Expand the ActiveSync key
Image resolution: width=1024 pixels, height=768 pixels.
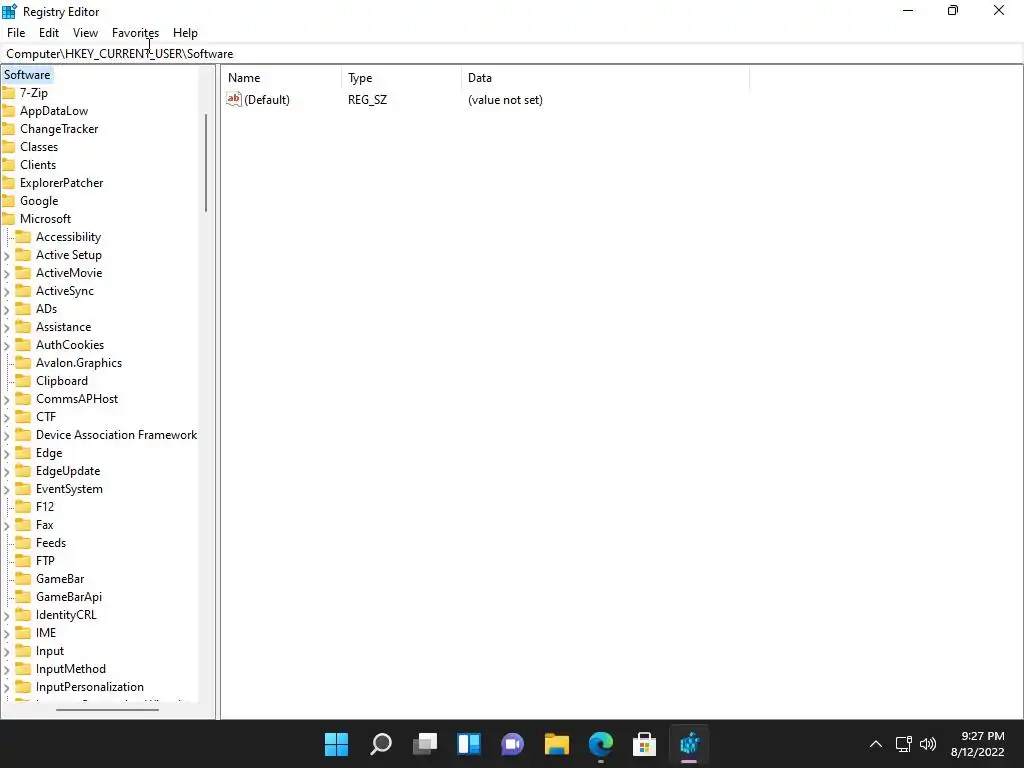(x=7, y=291)
